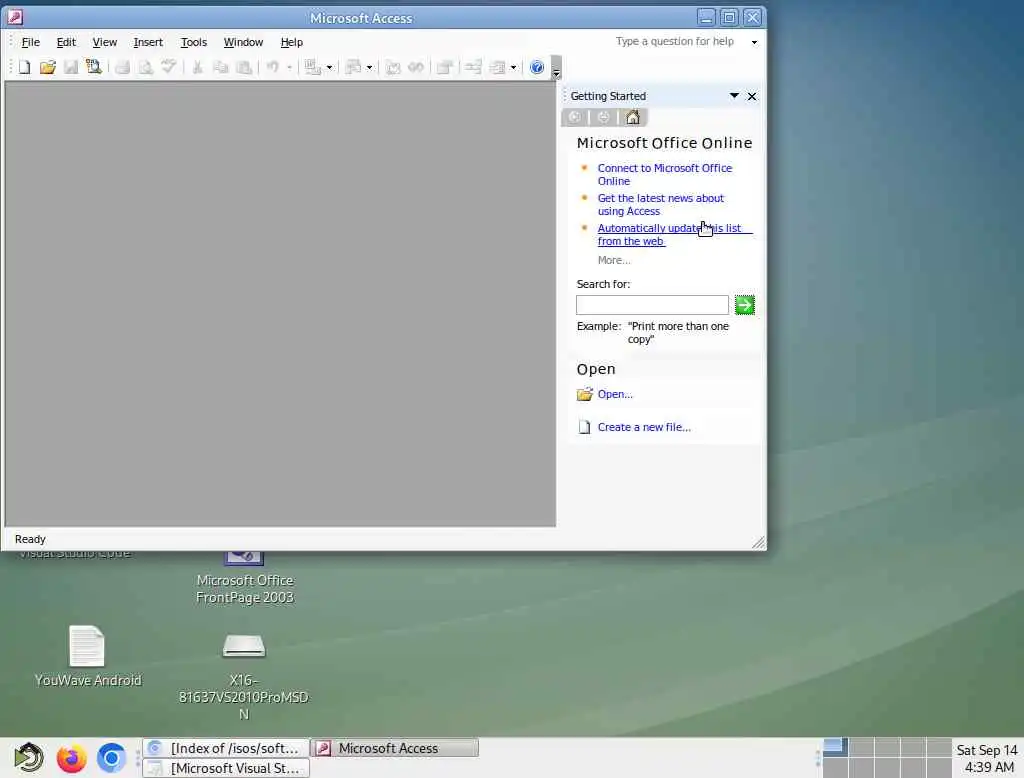Click Create a new file... link
Screen dimensions: 1024x778
644,427
